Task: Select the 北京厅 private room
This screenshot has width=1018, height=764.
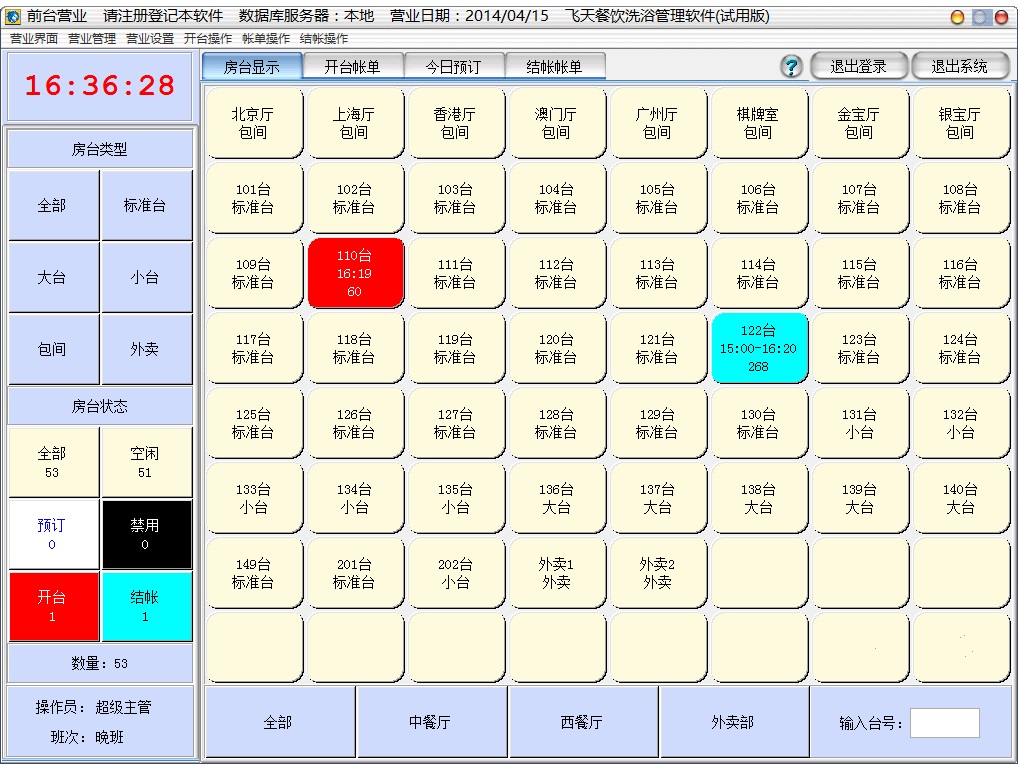Action: pos(253,123)
